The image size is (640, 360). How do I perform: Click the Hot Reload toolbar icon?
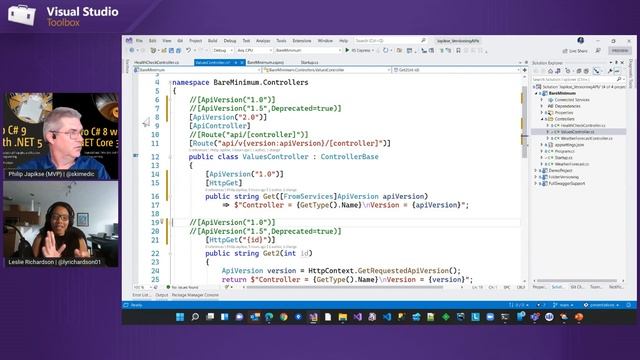tap(386, 50)
